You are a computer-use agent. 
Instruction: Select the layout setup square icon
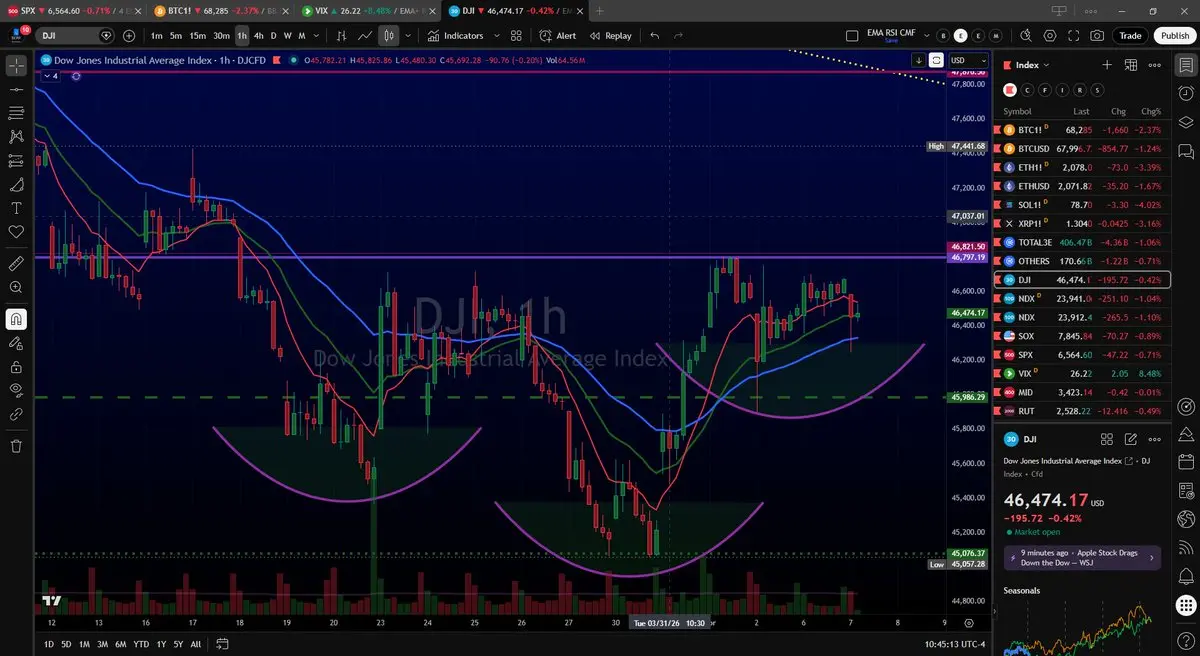tap(852, 35)
